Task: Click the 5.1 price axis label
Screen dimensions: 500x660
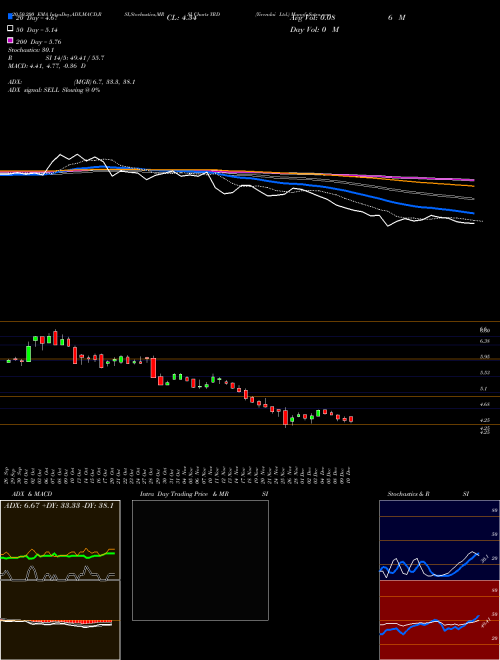Action: (484, 389)
